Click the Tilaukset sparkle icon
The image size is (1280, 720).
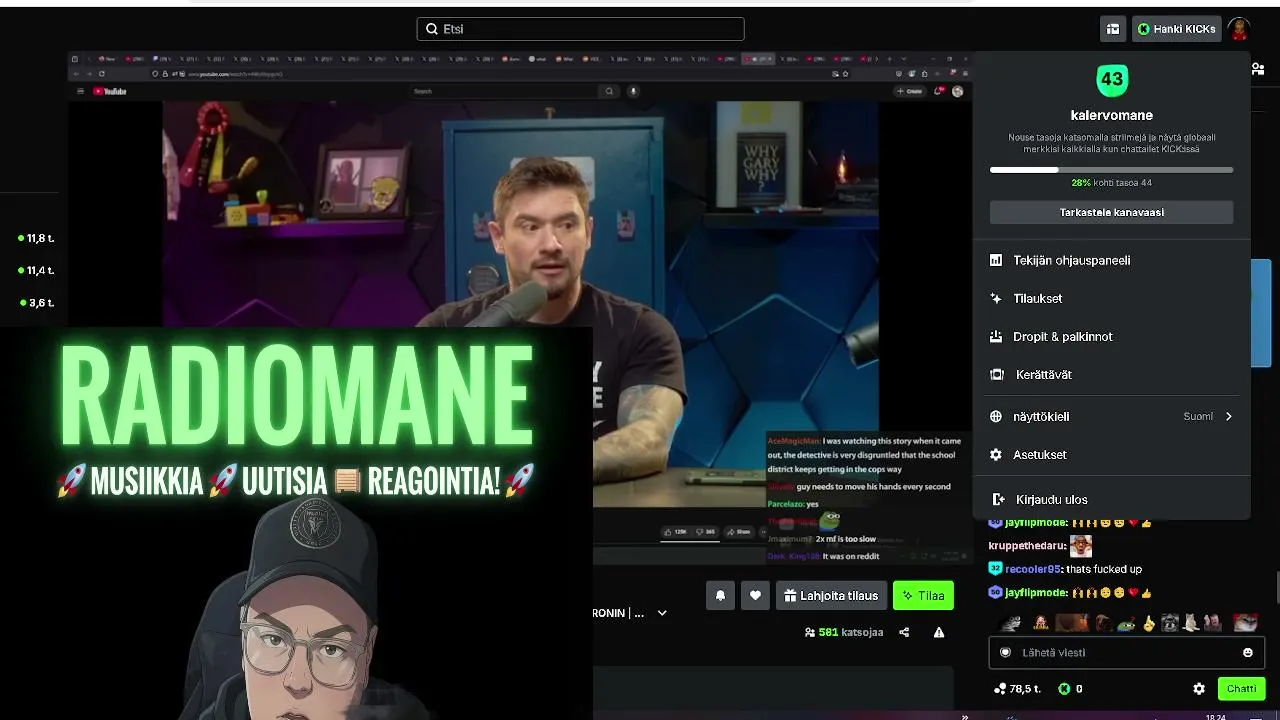tap(996, 298)
